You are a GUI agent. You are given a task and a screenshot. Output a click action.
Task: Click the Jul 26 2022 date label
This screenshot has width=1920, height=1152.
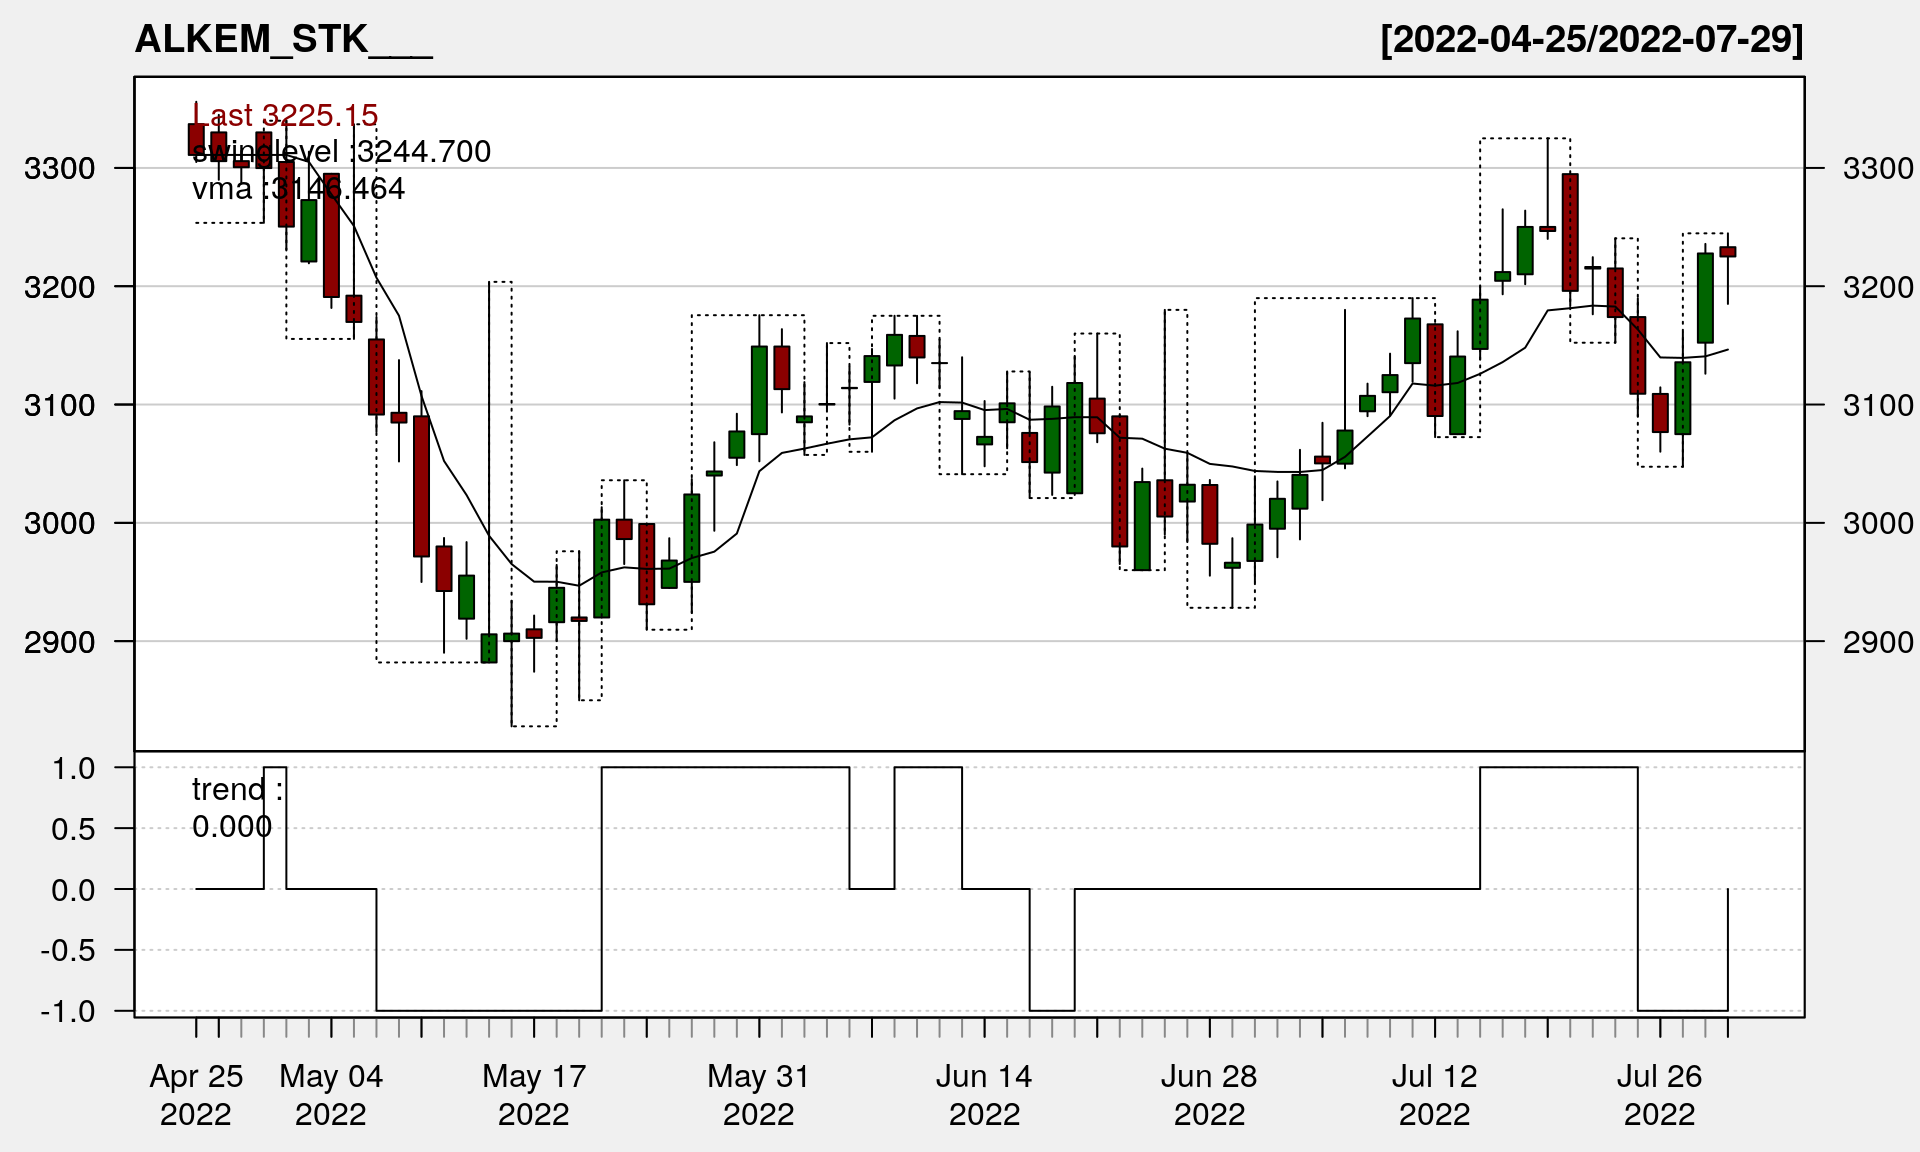pyautogui.click(x=1659, y=1095)
